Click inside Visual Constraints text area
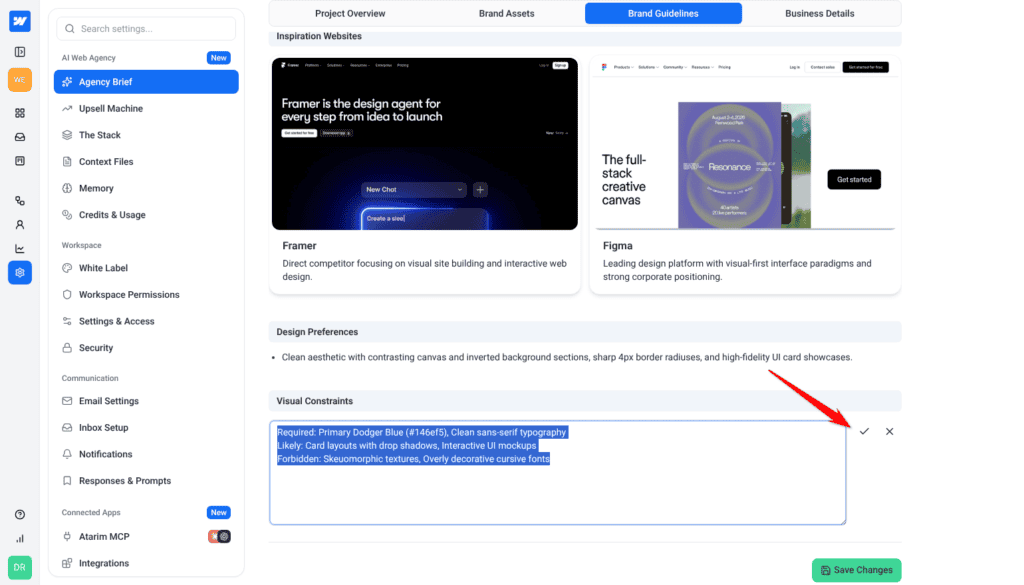 coord(558,473)
